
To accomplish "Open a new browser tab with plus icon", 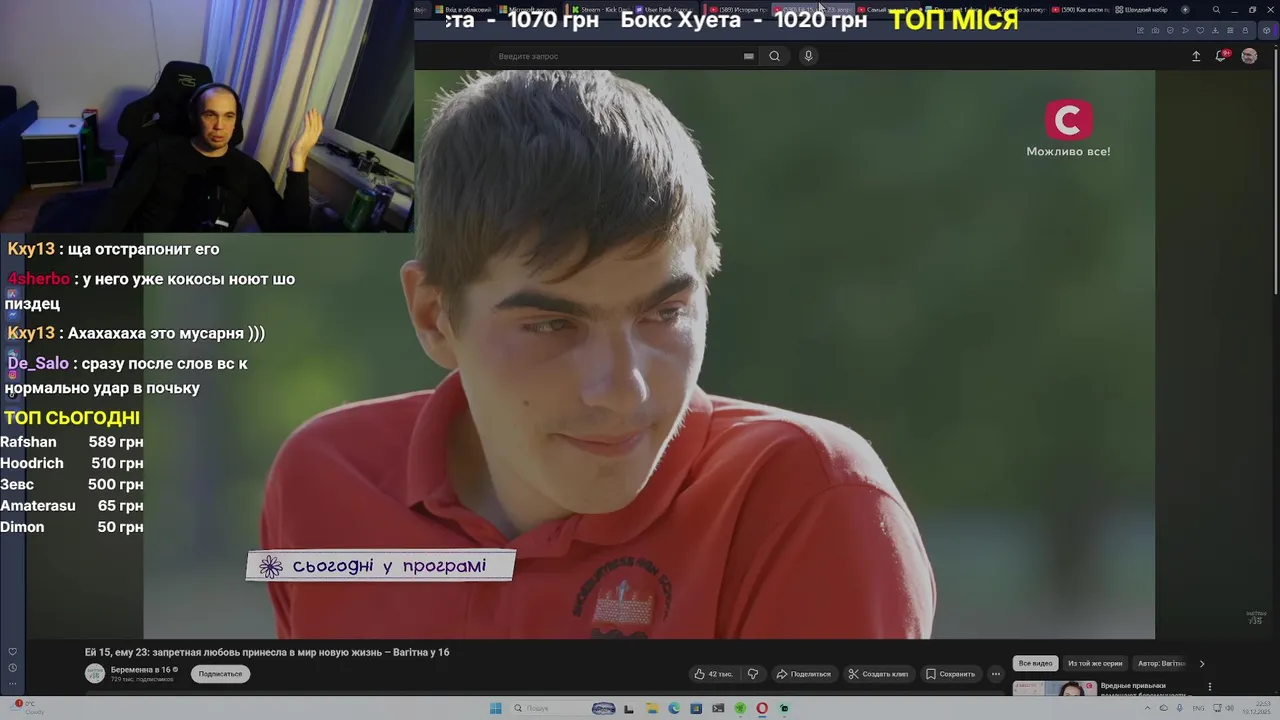I will [x=1185, y=10].
